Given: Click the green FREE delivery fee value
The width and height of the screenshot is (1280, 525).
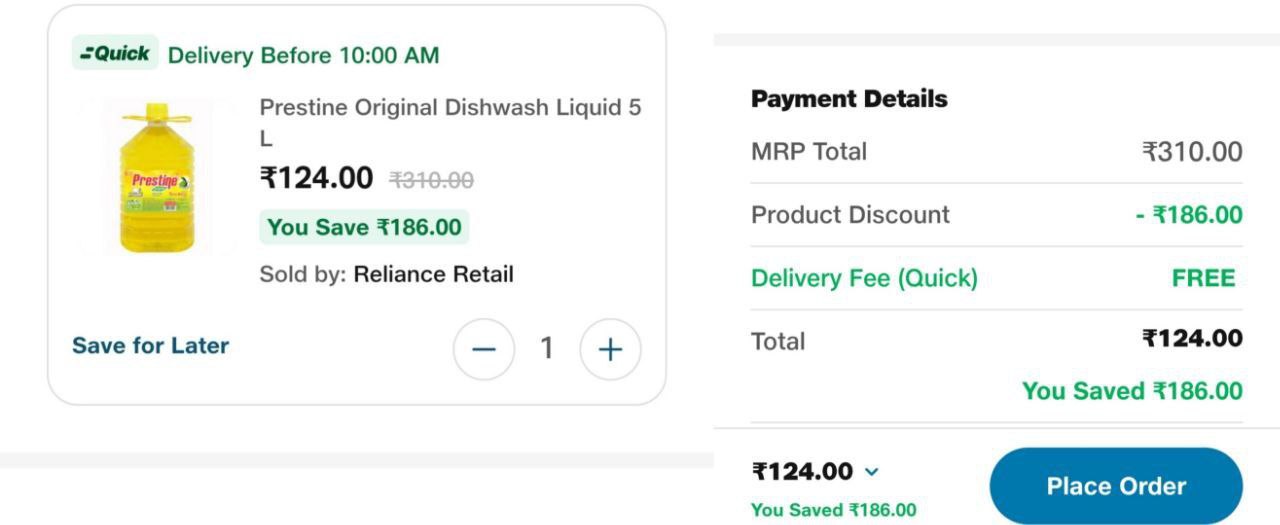Looking at the screenshot, I should [x=1203, y=278].
